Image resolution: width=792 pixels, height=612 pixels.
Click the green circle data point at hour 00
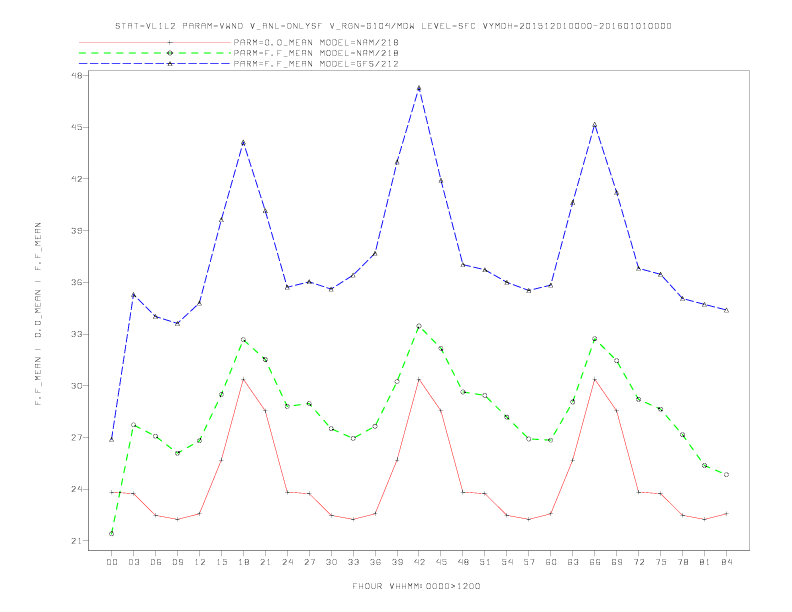tap(112, 533)
